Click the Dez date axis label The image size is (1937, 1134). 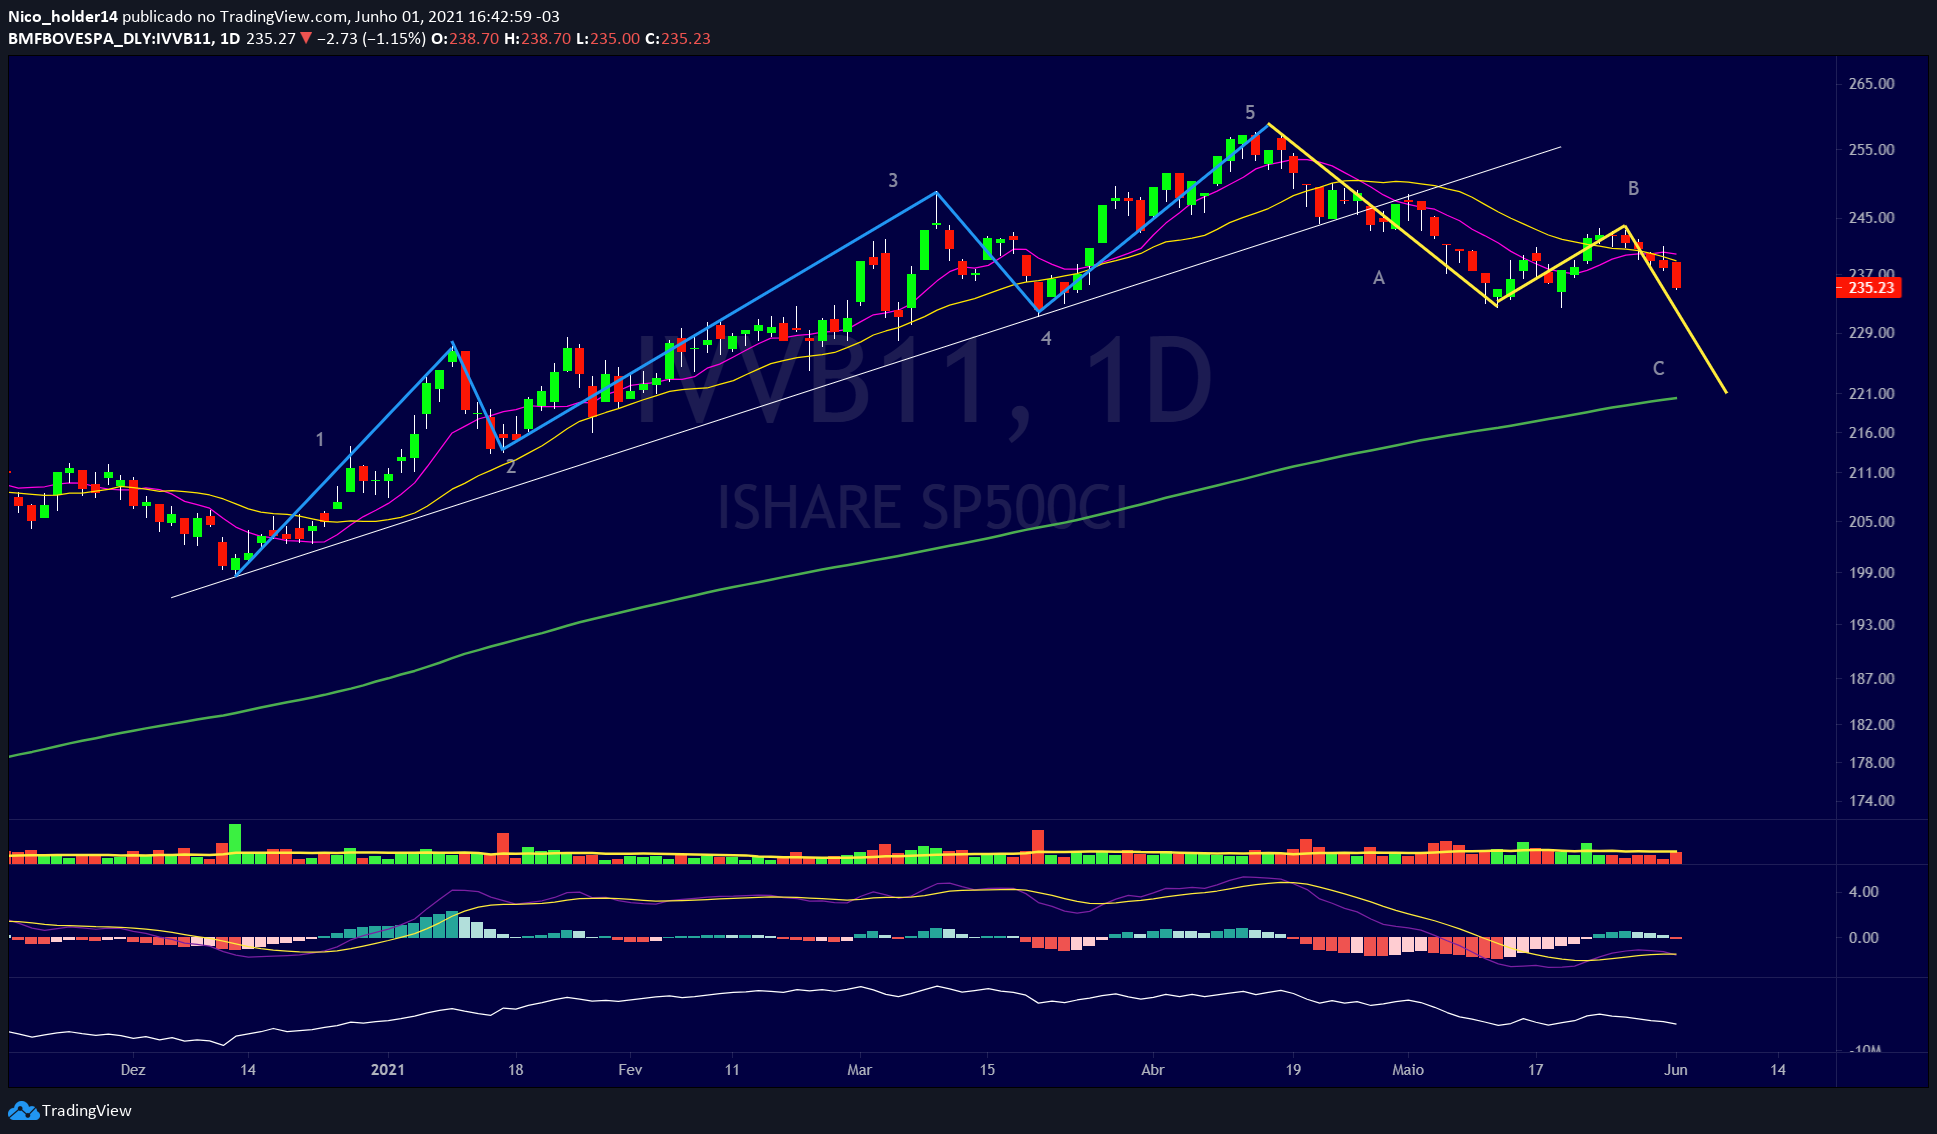pyautogui.click(x=133, y=1069)
